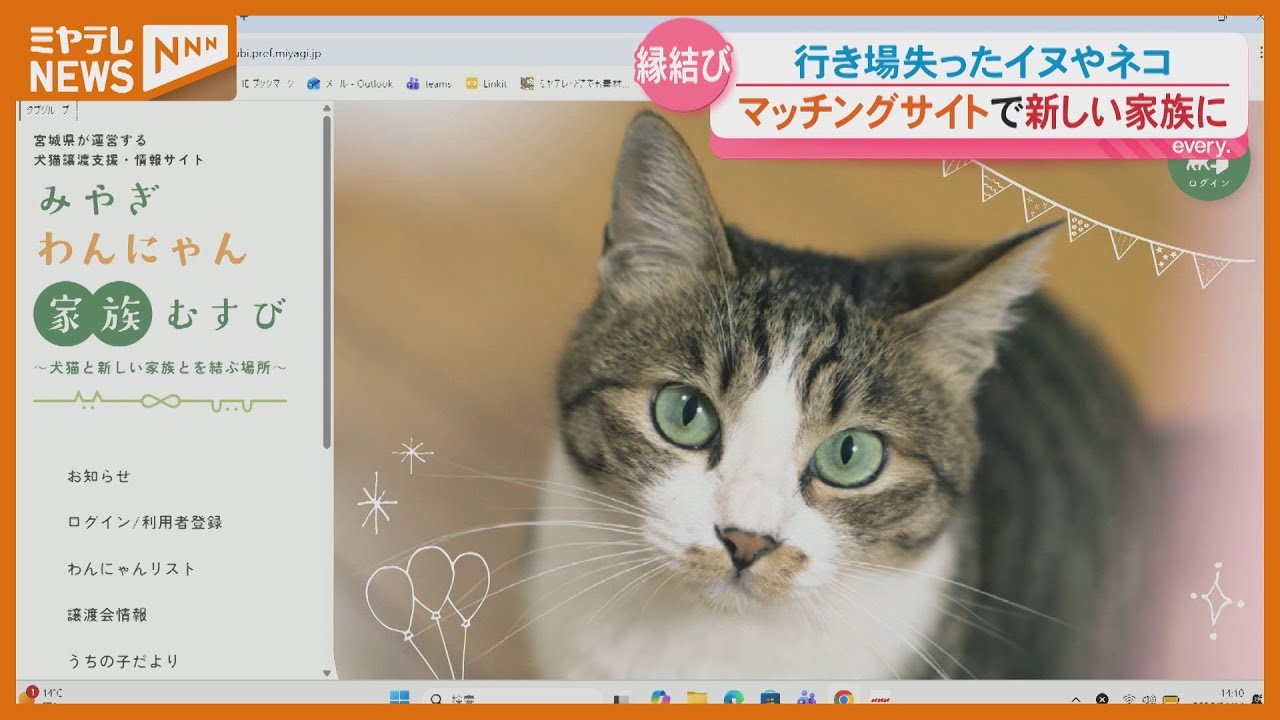Open the お知らせ menu item
Viewport: 1280px width, 720px height.
point(99,476)
